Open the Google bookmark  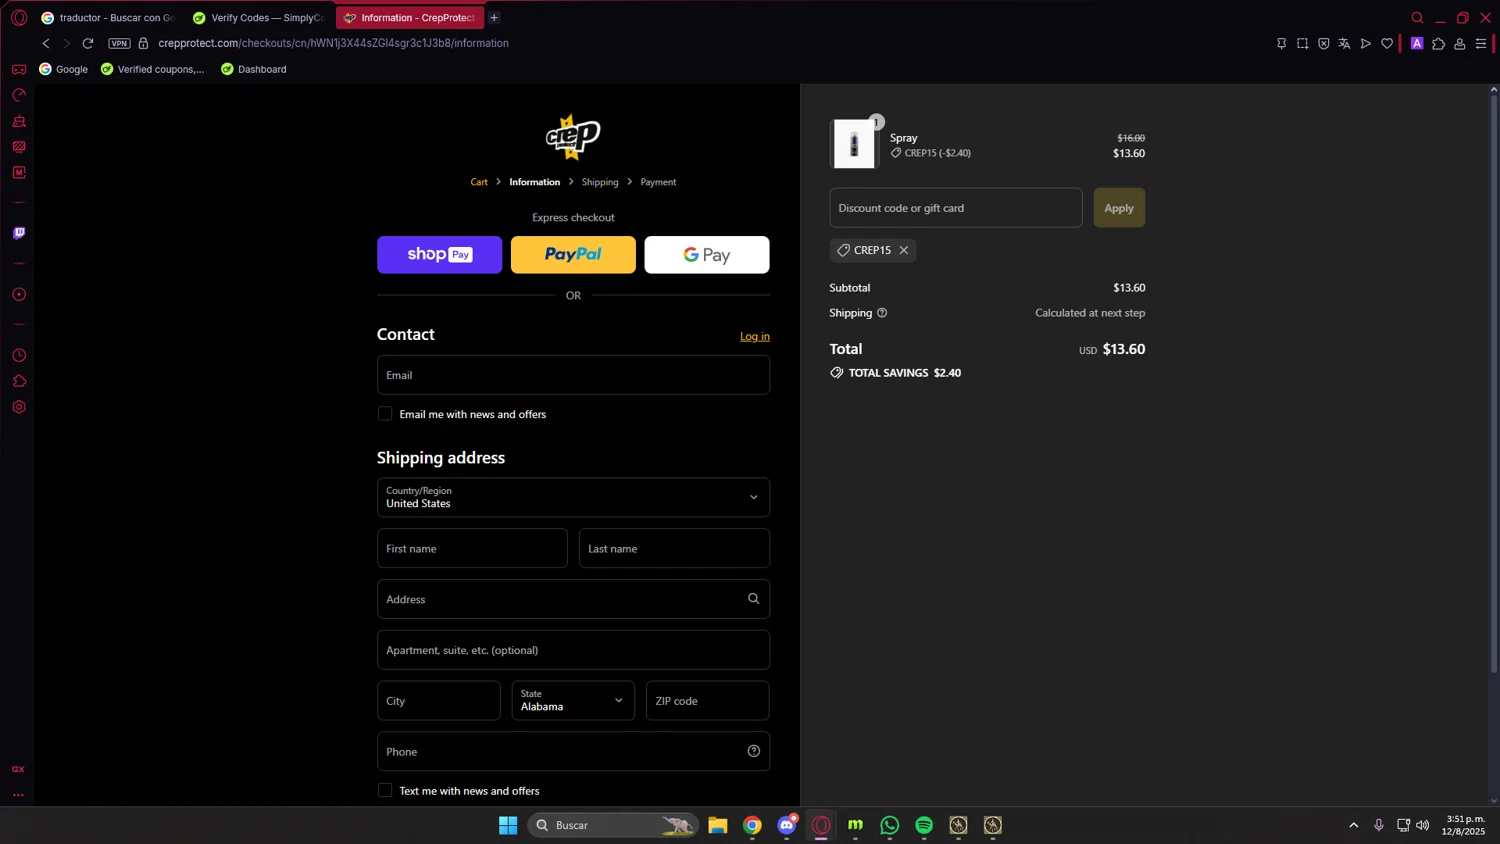pyautogui.click(x=63, y=69)
